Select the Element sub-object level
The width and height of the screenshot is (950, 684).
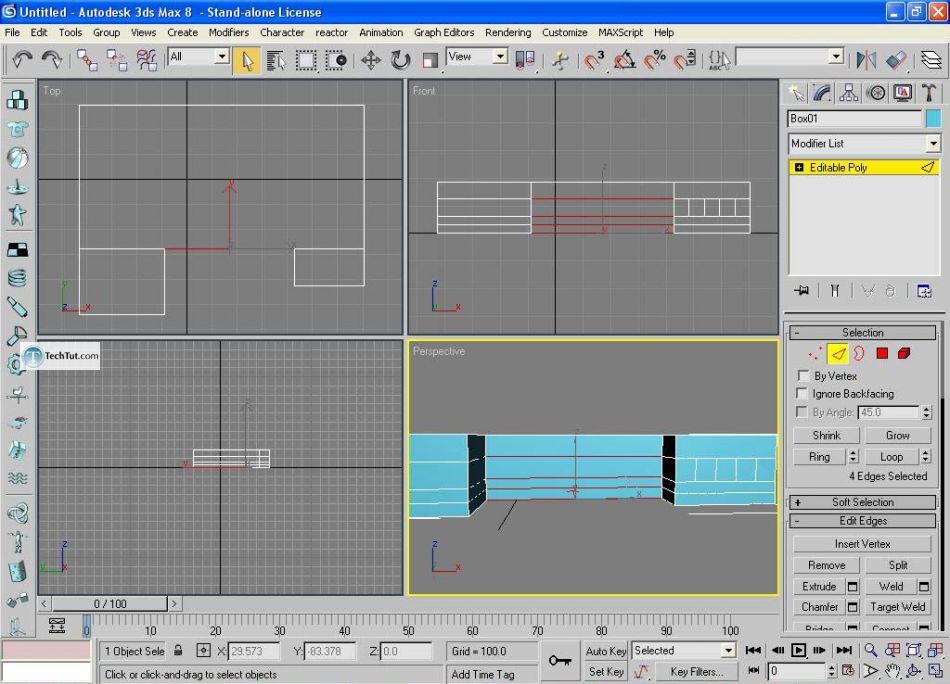point(904,353)
